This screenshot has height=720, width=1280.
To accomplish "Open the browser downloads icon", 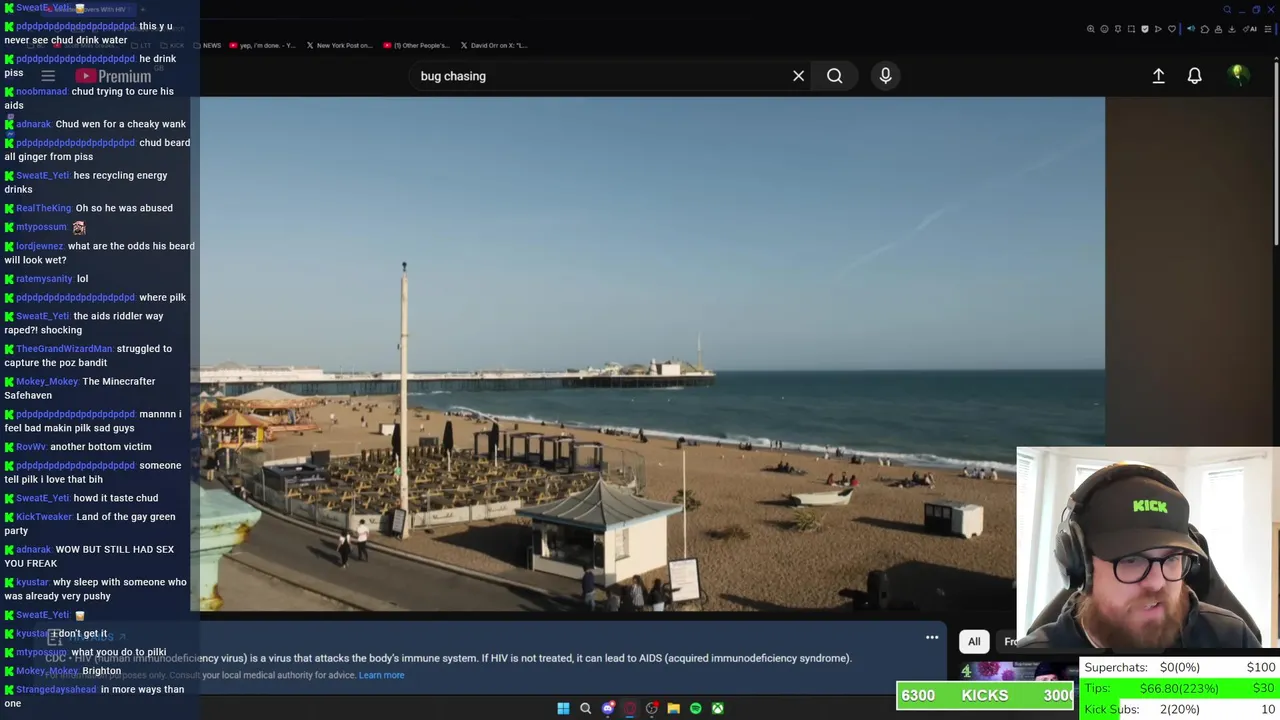I will [x=1231, y=29].
